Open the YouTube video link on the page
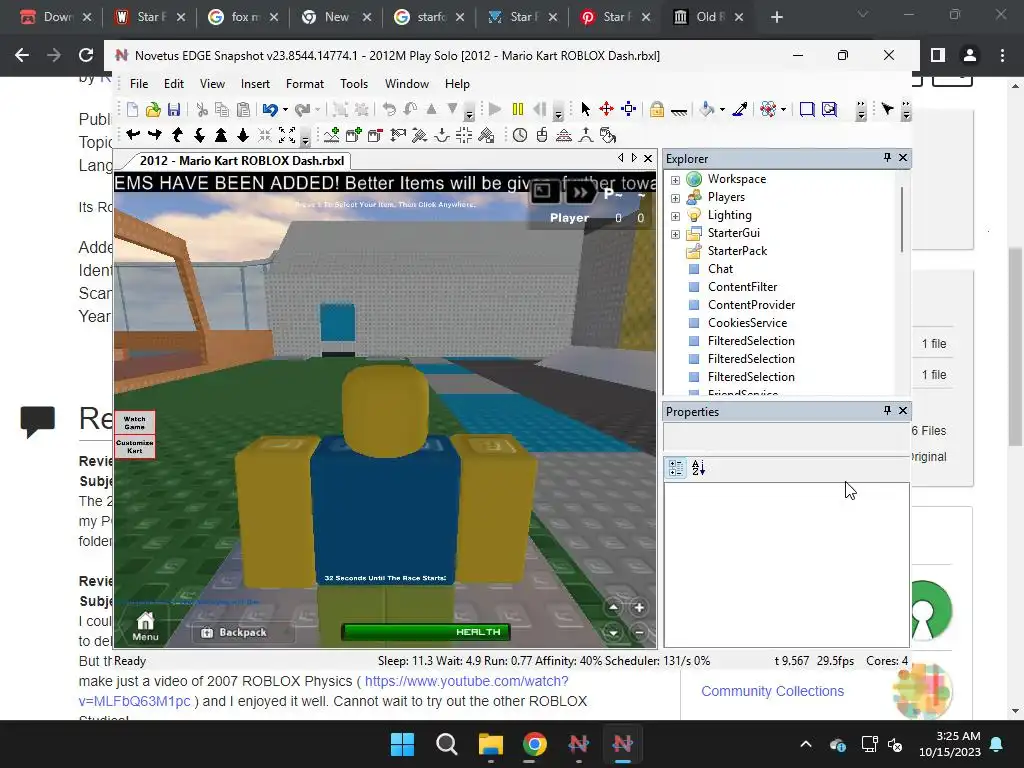1024x768 pixels. (x=323, y=691)
